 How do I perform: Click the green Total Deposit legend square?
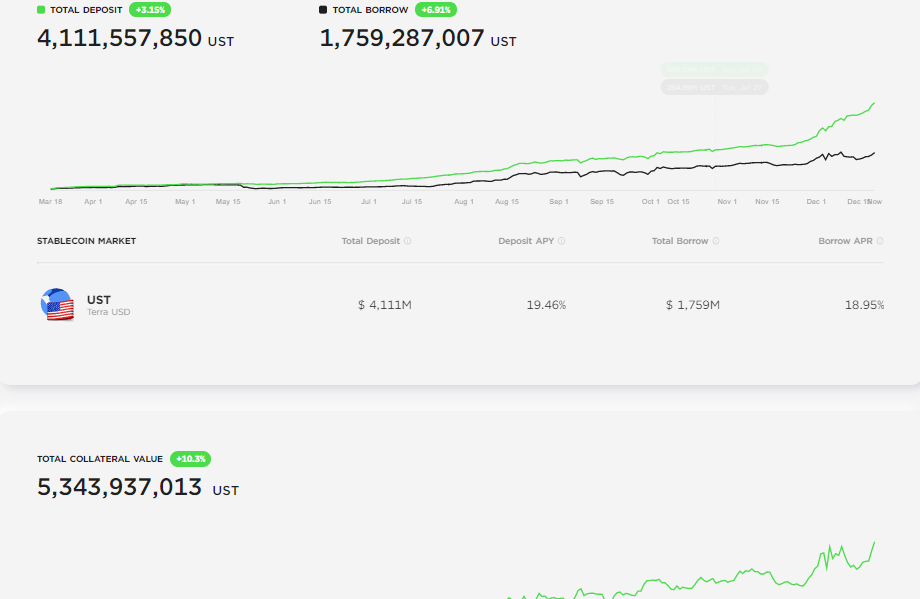(x=41, y=10)
